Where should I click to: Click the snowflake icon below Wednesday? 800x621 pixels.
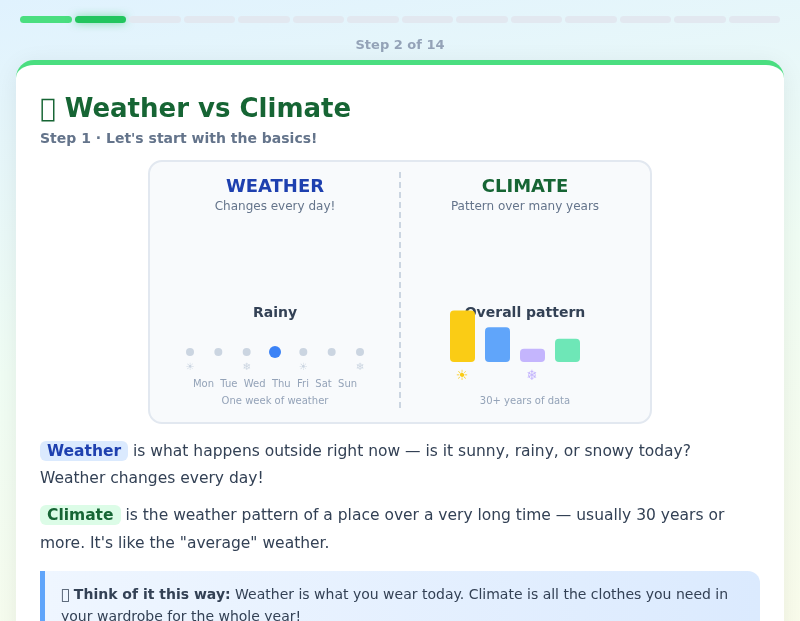tap(246, 366)
